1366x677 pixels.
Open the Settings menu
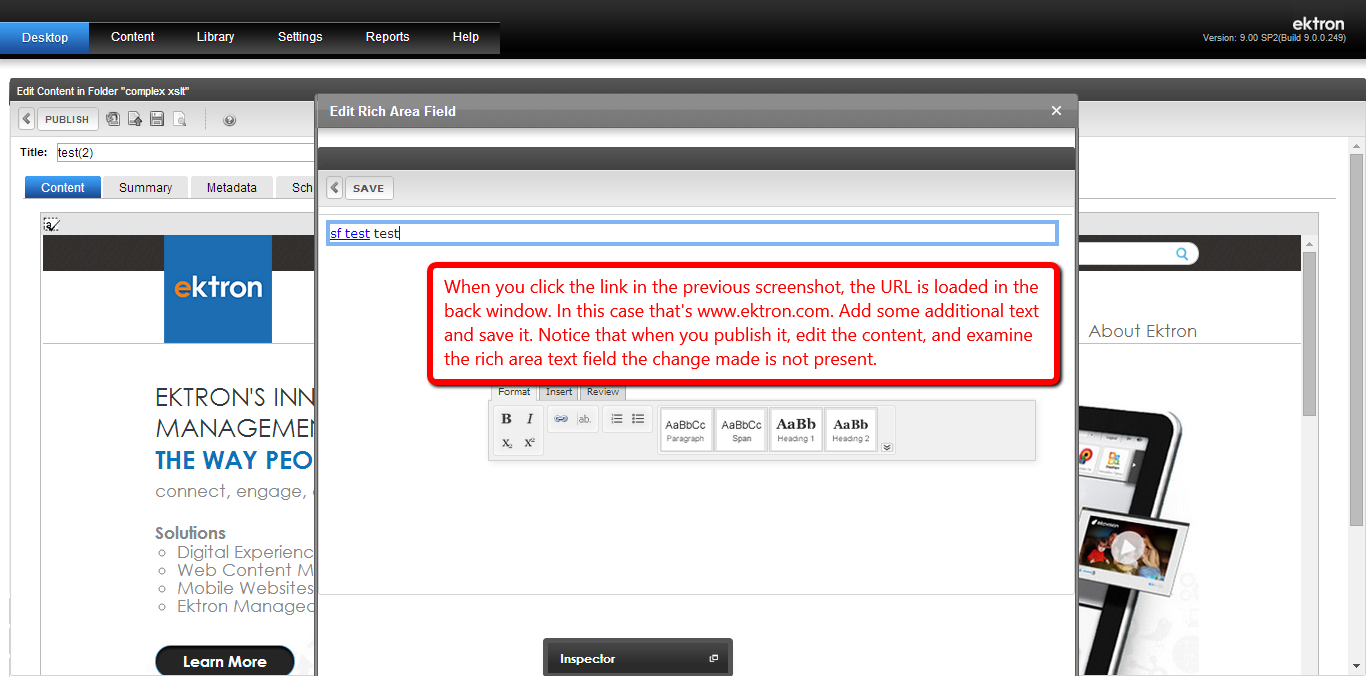pyautogui.click(x=300, y=37)
